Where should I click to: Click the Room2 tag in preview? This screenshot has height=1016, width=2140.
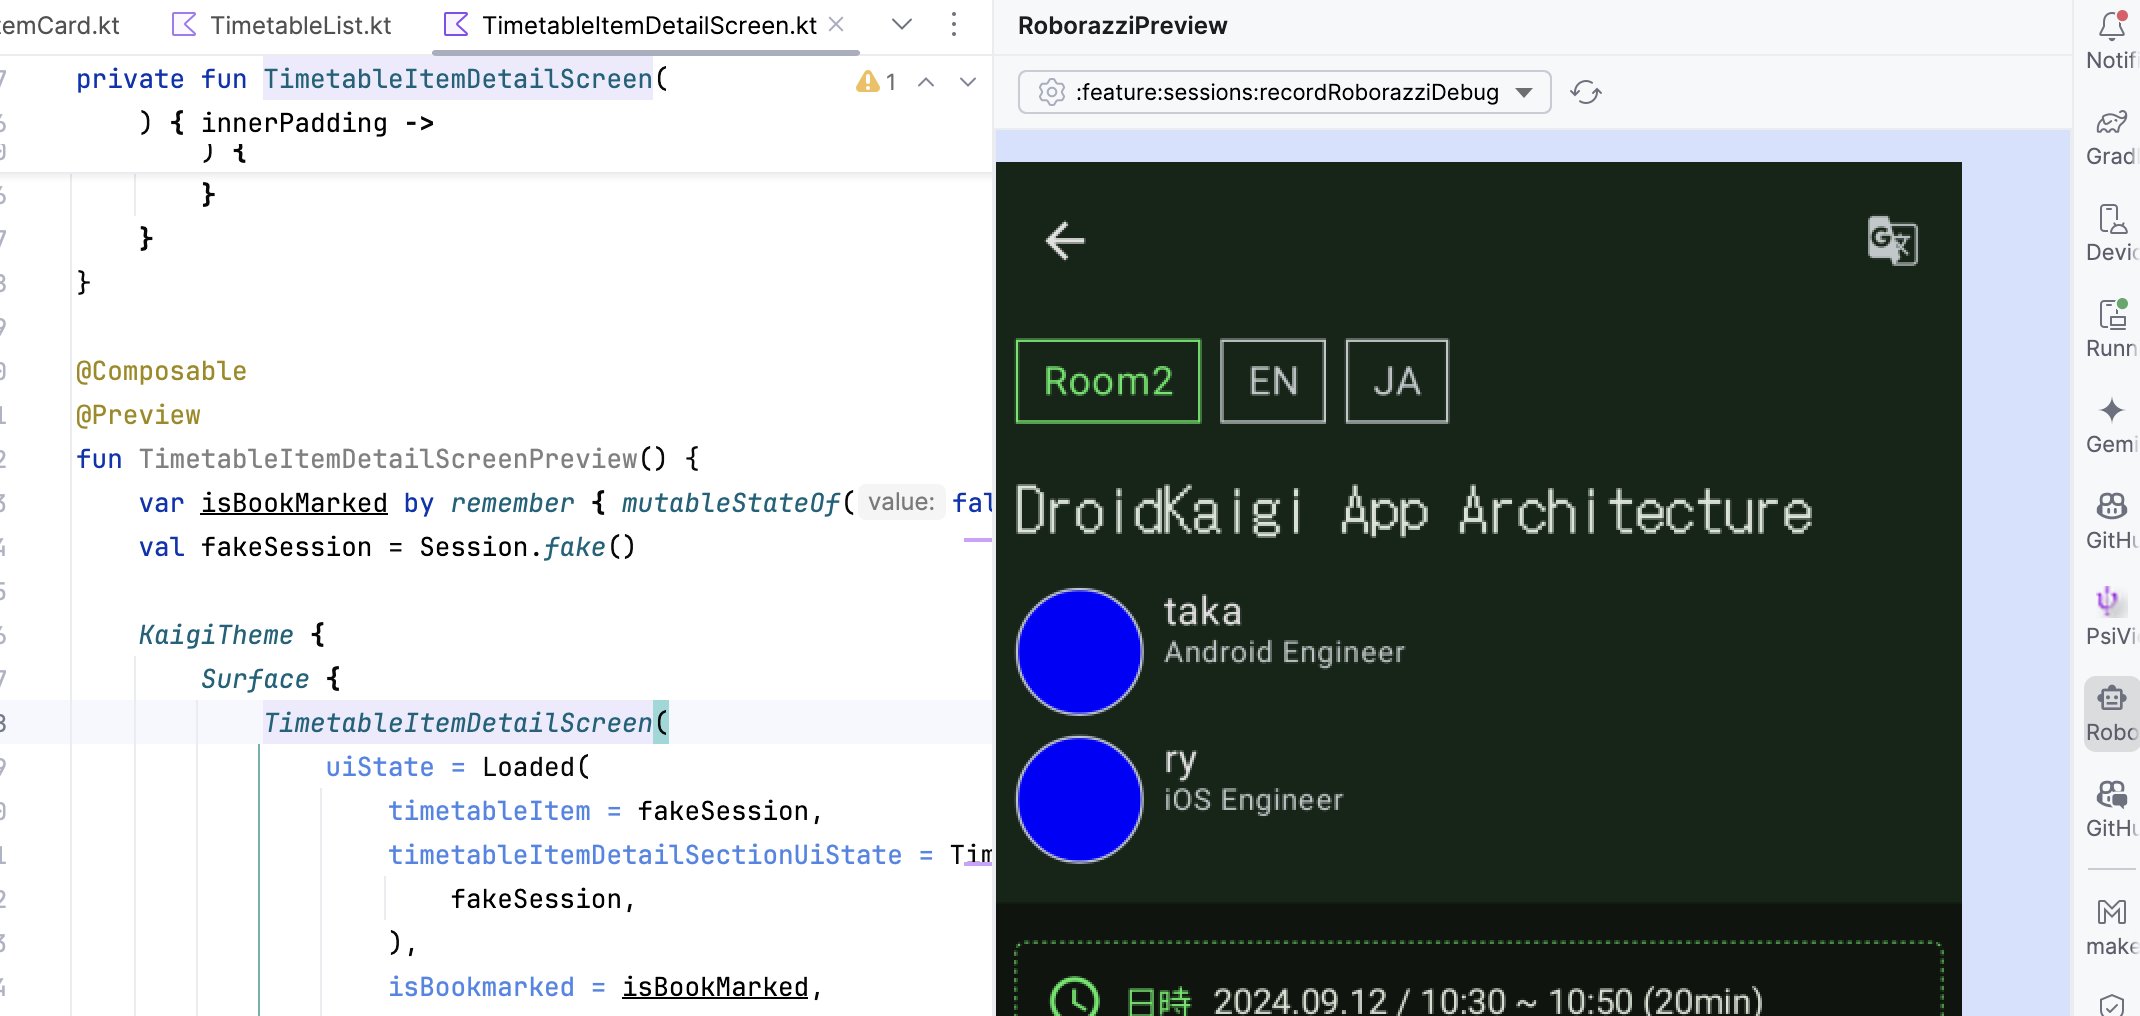click(x=1108, y=381)
